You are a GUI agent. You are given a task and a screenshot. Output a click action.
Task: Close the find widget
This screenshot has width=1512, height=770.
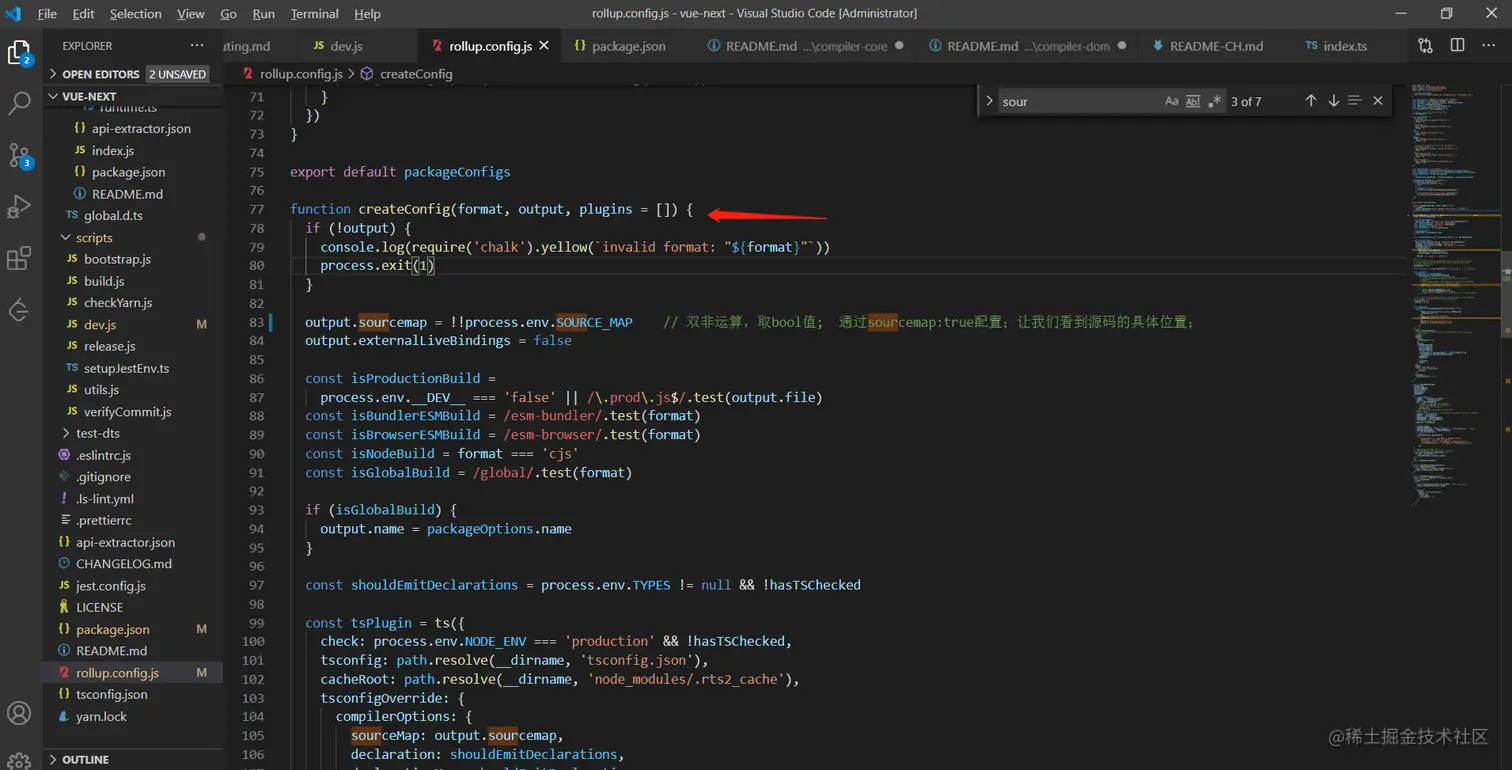pyautogui.click(x=1378, y=101)
